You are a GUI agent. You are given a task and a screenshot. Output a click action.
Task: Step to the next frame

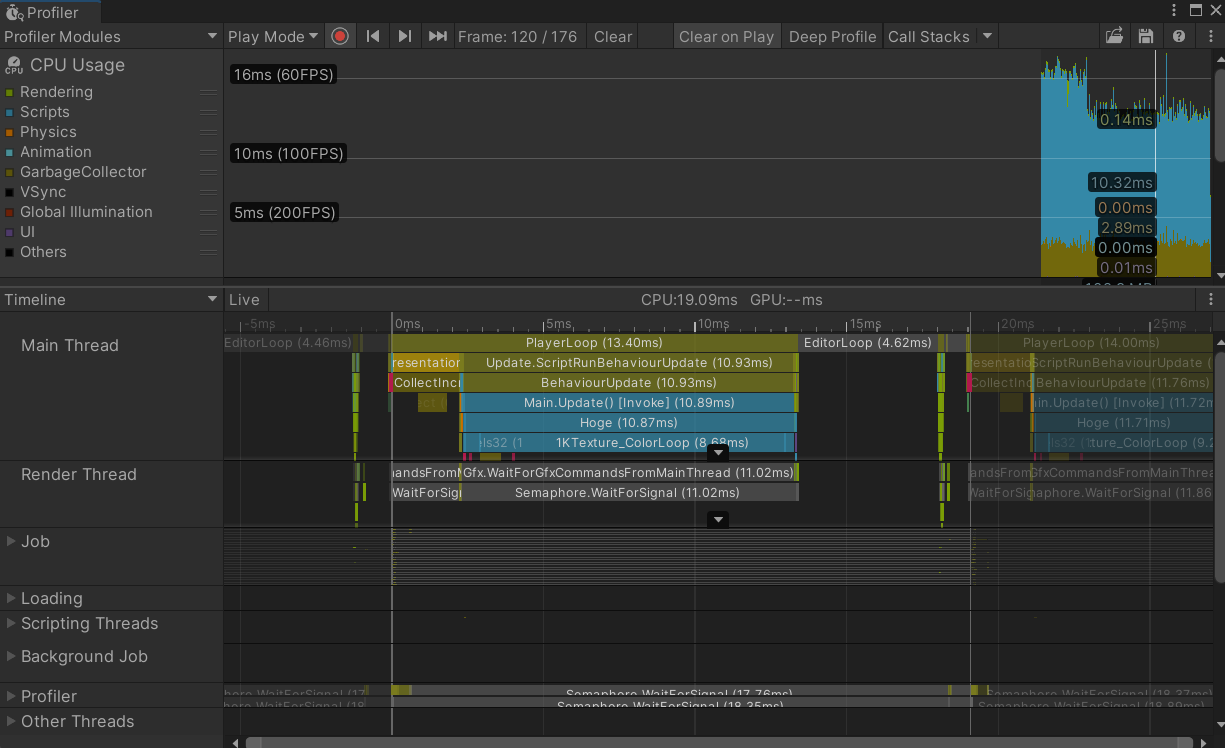405,35
